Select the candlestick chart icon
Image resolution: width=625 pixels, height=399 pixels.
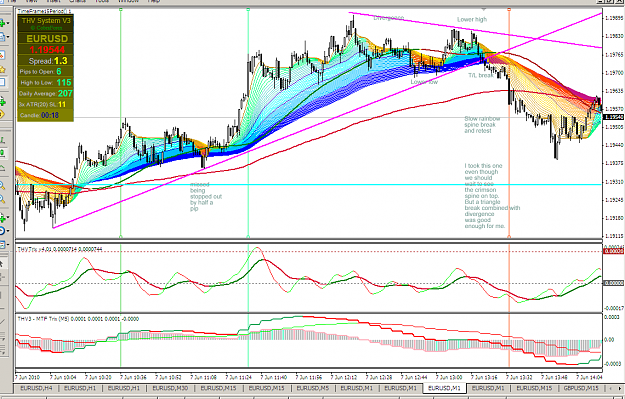(2, 153)
